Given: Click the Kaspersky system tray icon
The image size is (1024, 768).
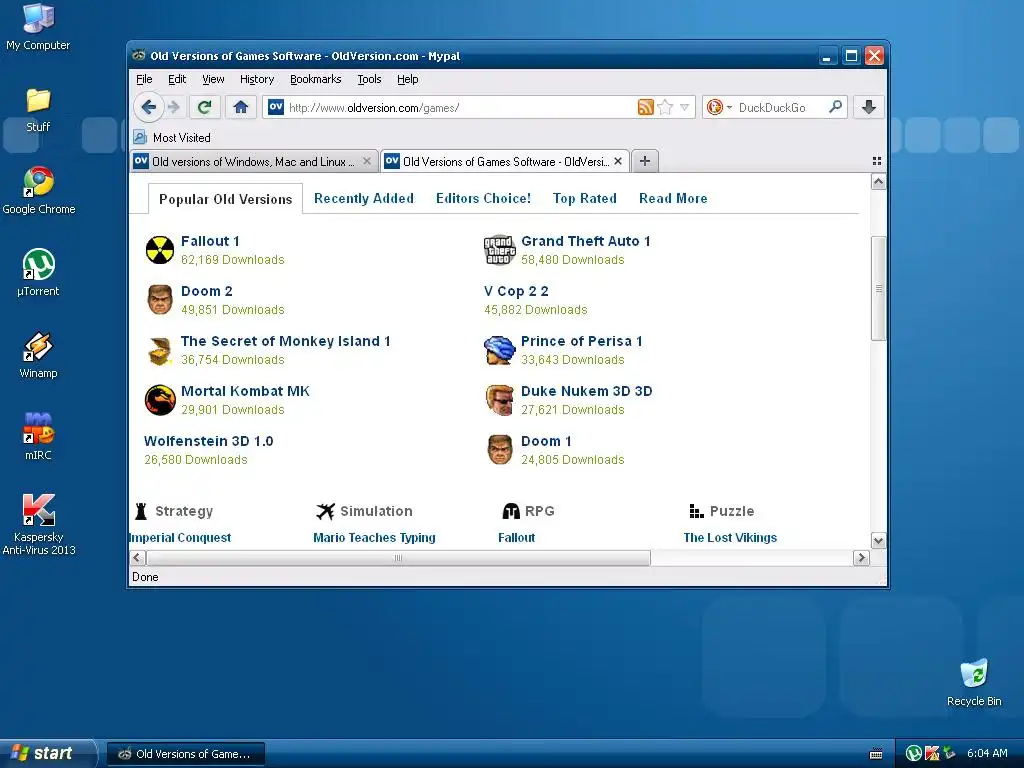Looking at the screenshot, I should (x=931, y=754).
